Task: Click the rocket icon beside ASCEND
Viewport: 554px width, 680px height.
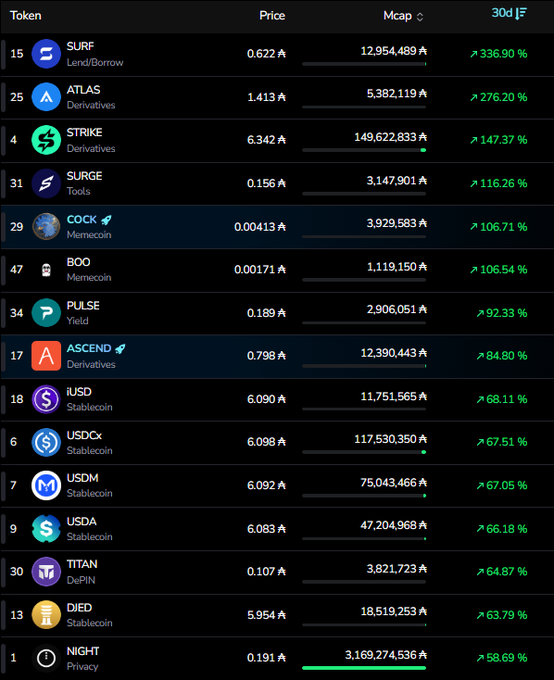Action: coord(120,349)
